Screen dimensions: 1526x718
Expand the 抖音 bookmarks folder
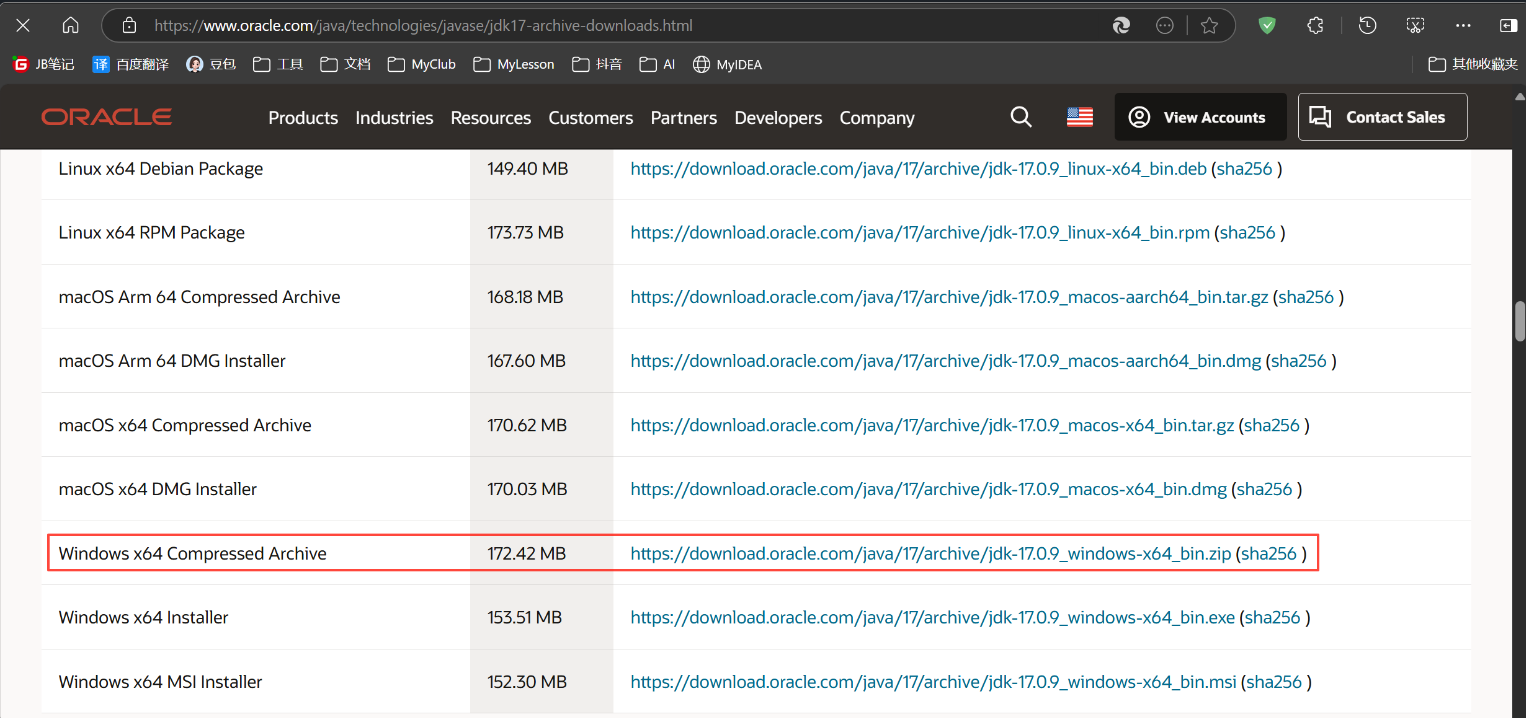597,64
